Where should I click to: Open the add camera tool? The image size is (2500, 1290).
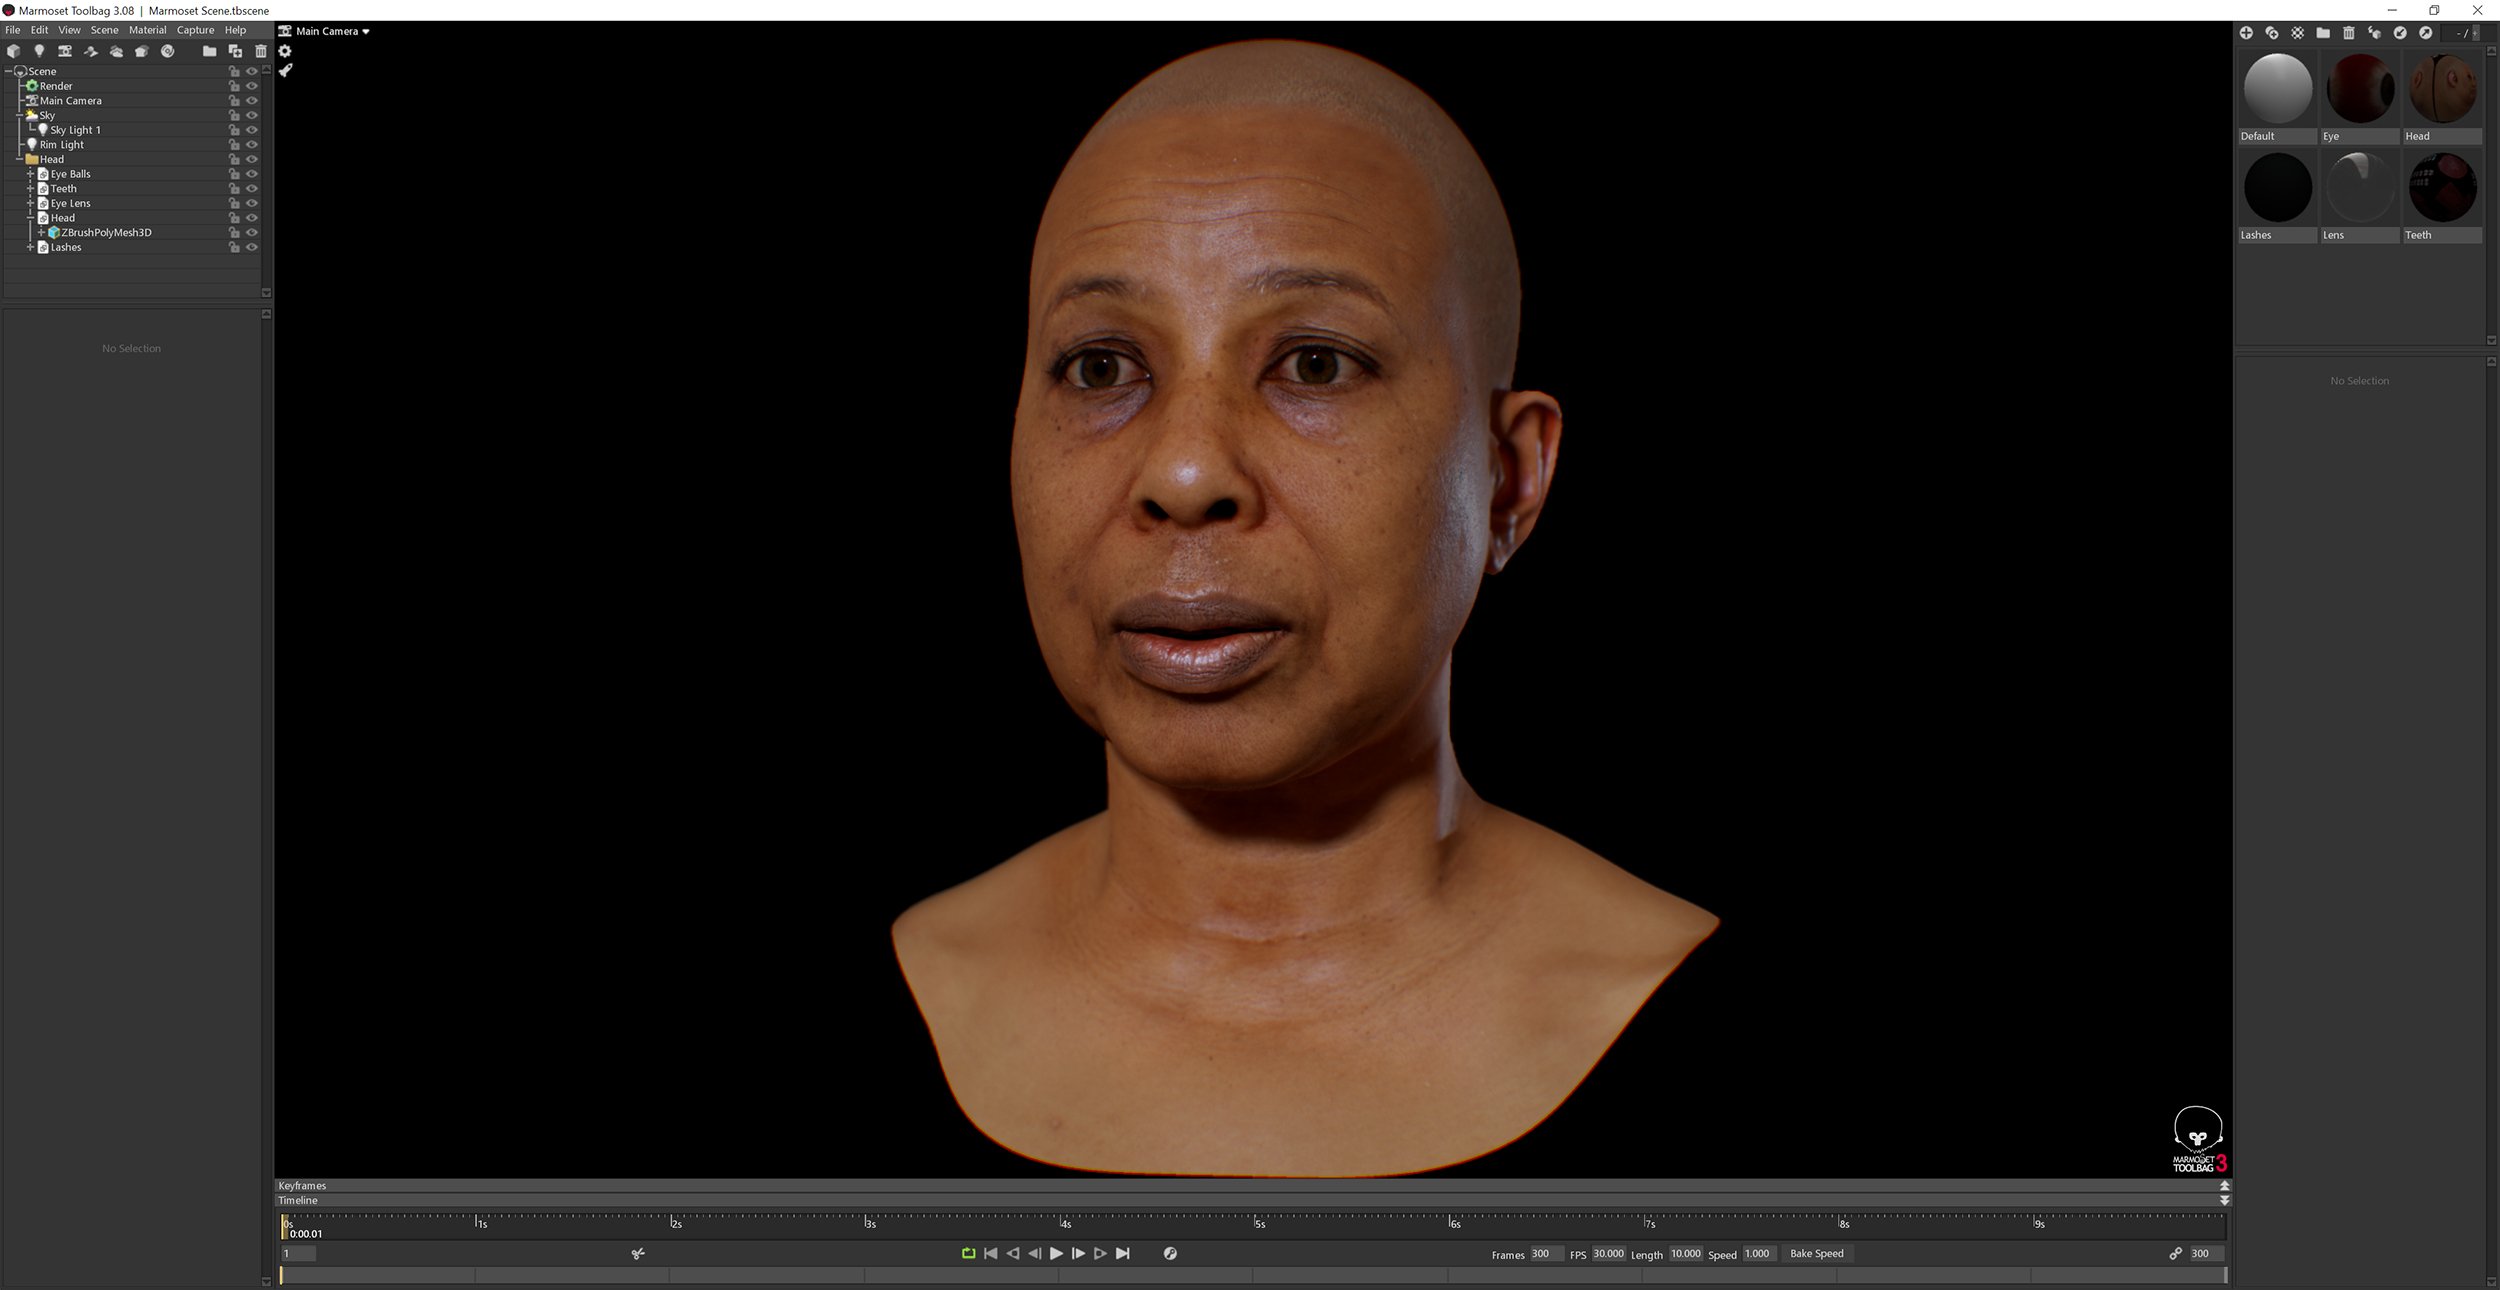pyautogui.click(x=64, y=50)
